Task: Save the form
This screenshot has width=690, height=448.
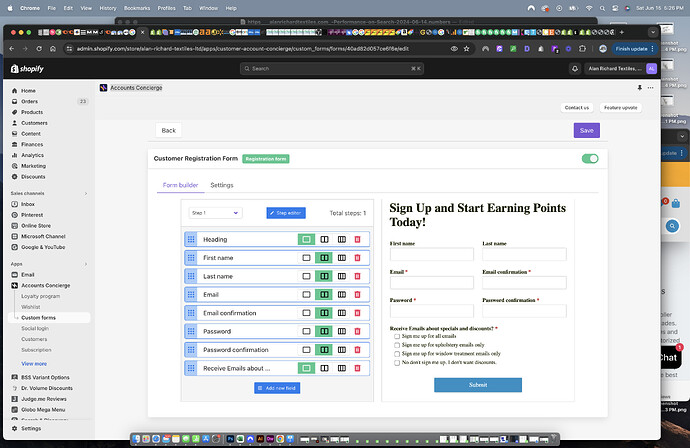Action: click(587, 130)
